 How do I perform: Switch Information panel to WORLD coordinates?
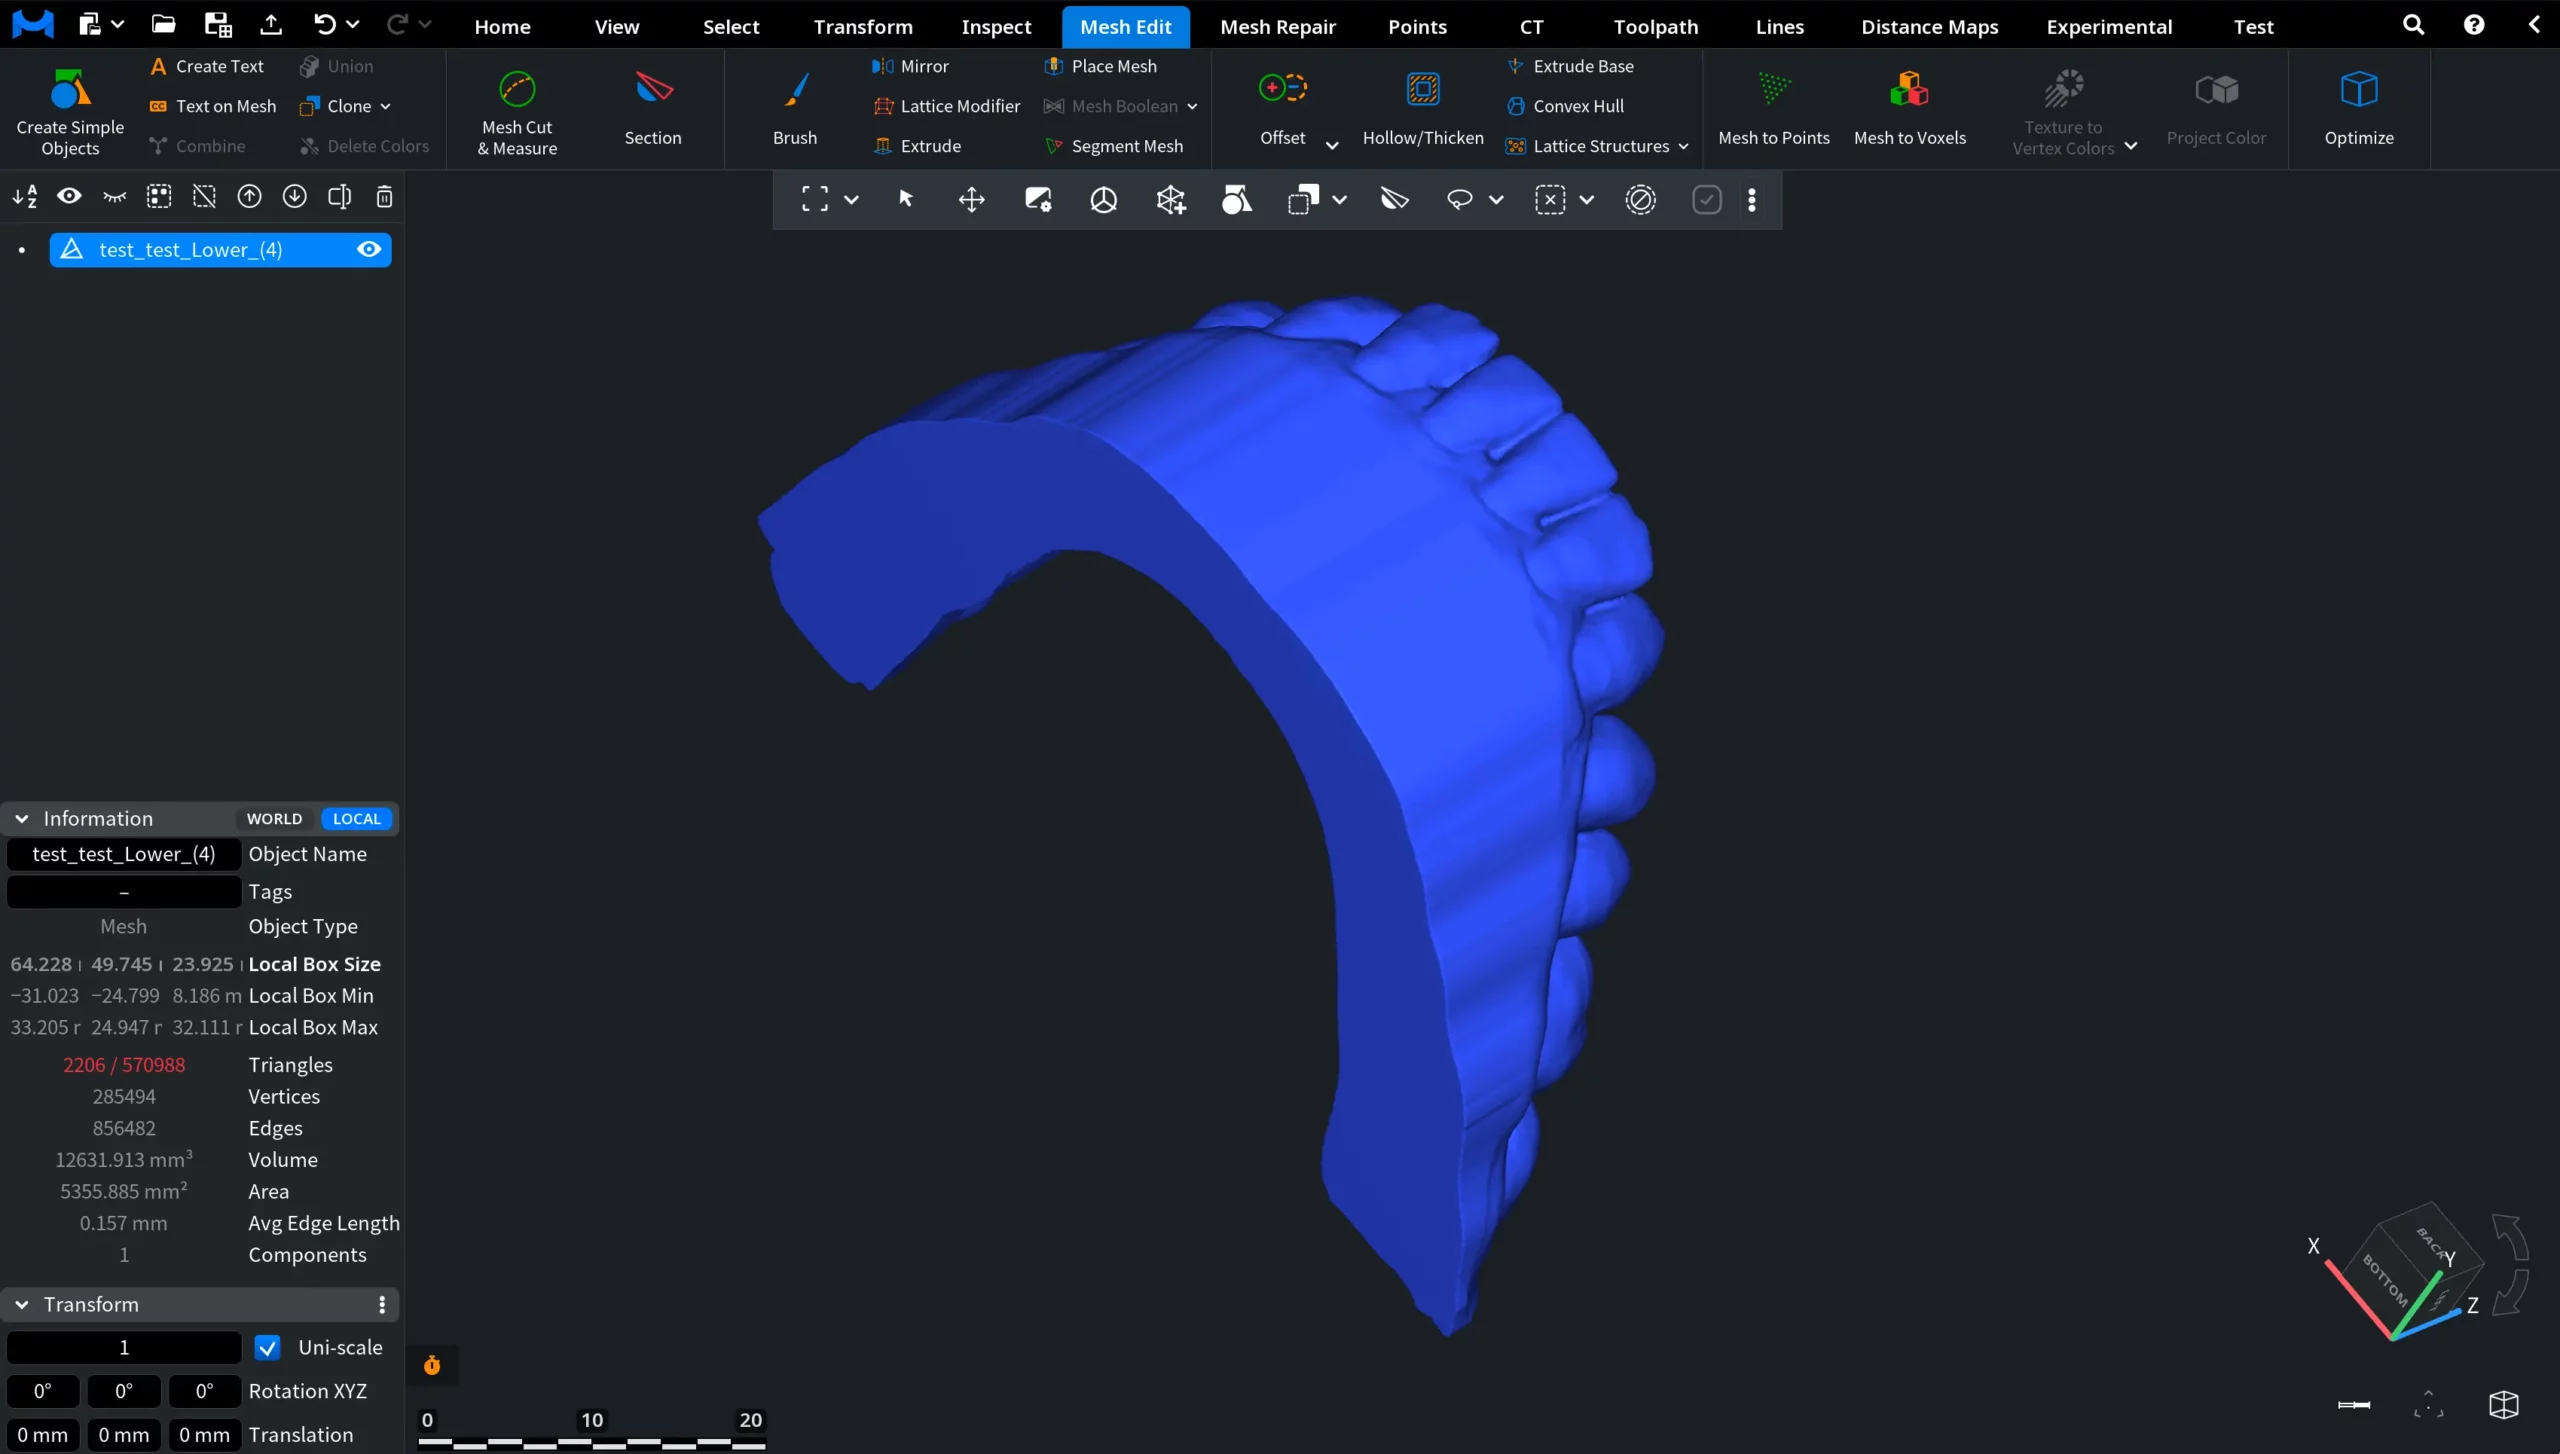coord(273,818)
